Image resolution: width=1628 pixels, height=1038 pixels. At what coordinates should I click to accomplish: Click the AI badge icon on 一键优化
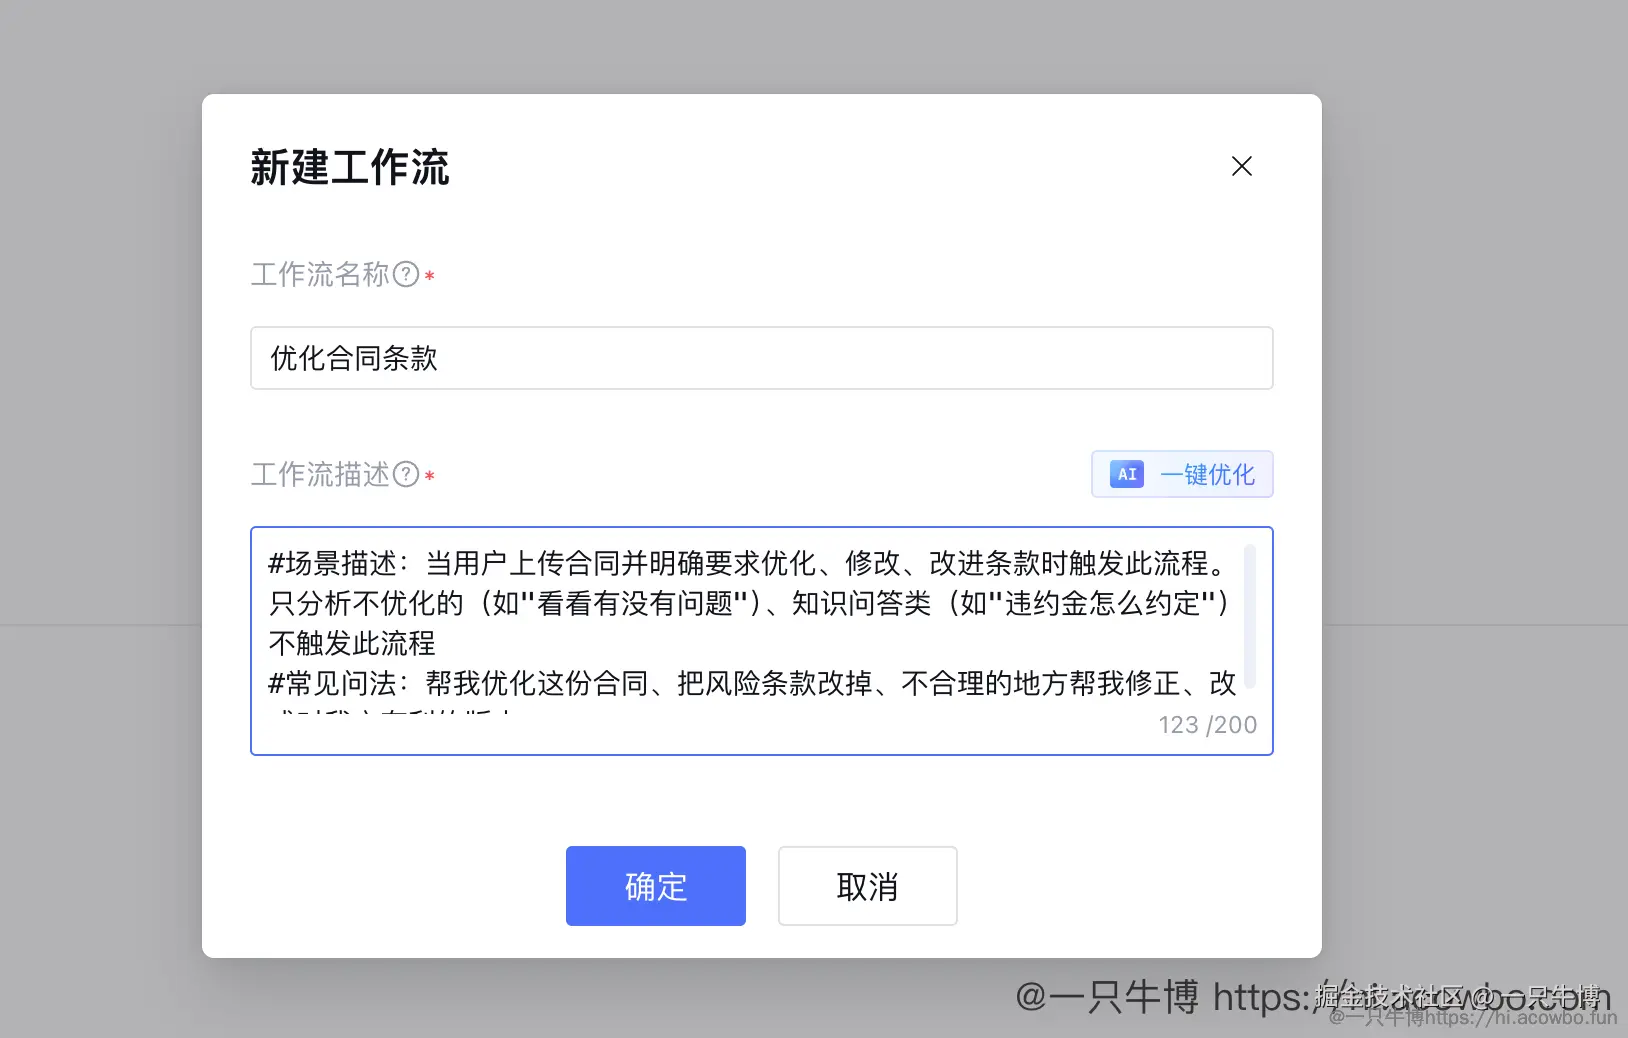point(1126,475)
